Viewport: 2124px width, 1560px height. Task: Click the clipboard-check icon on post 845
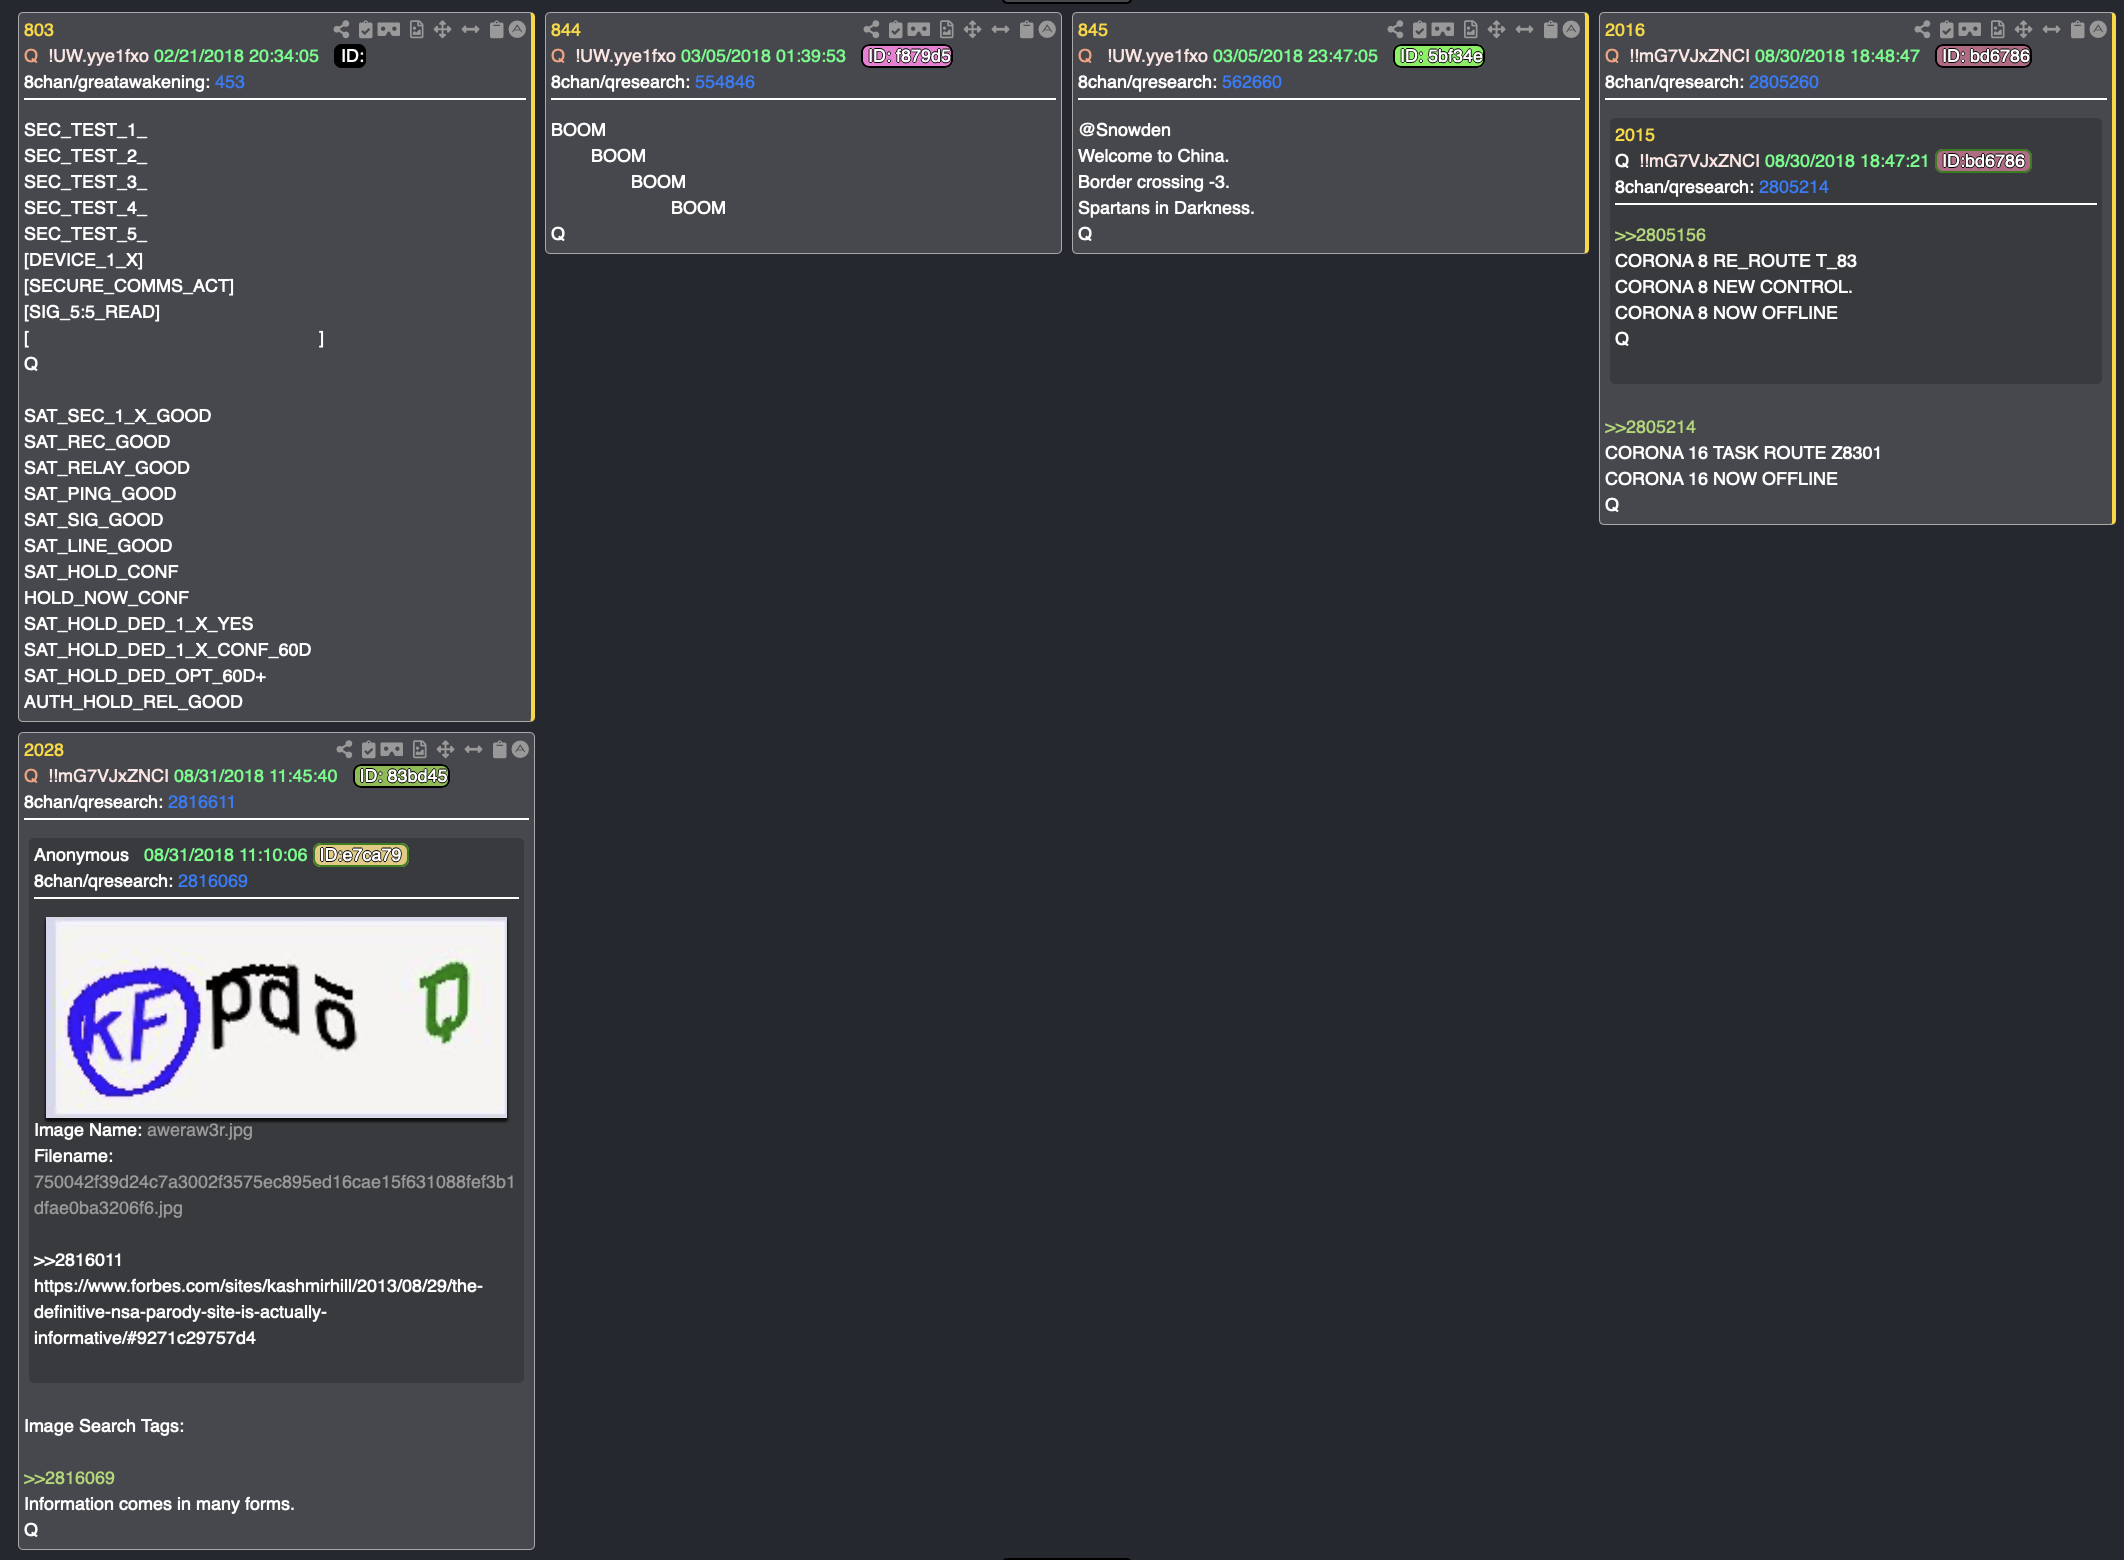tap(1420, 30)
